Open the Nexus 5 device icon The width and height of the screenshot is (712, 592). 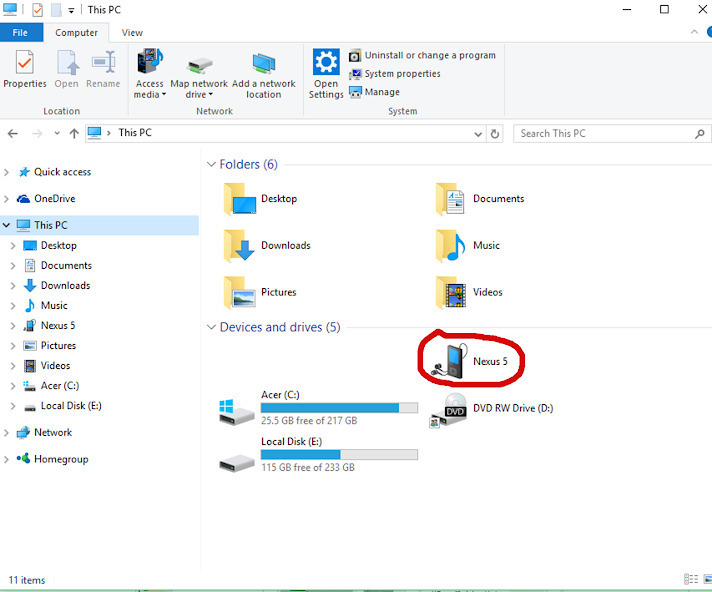pos(447,361)
